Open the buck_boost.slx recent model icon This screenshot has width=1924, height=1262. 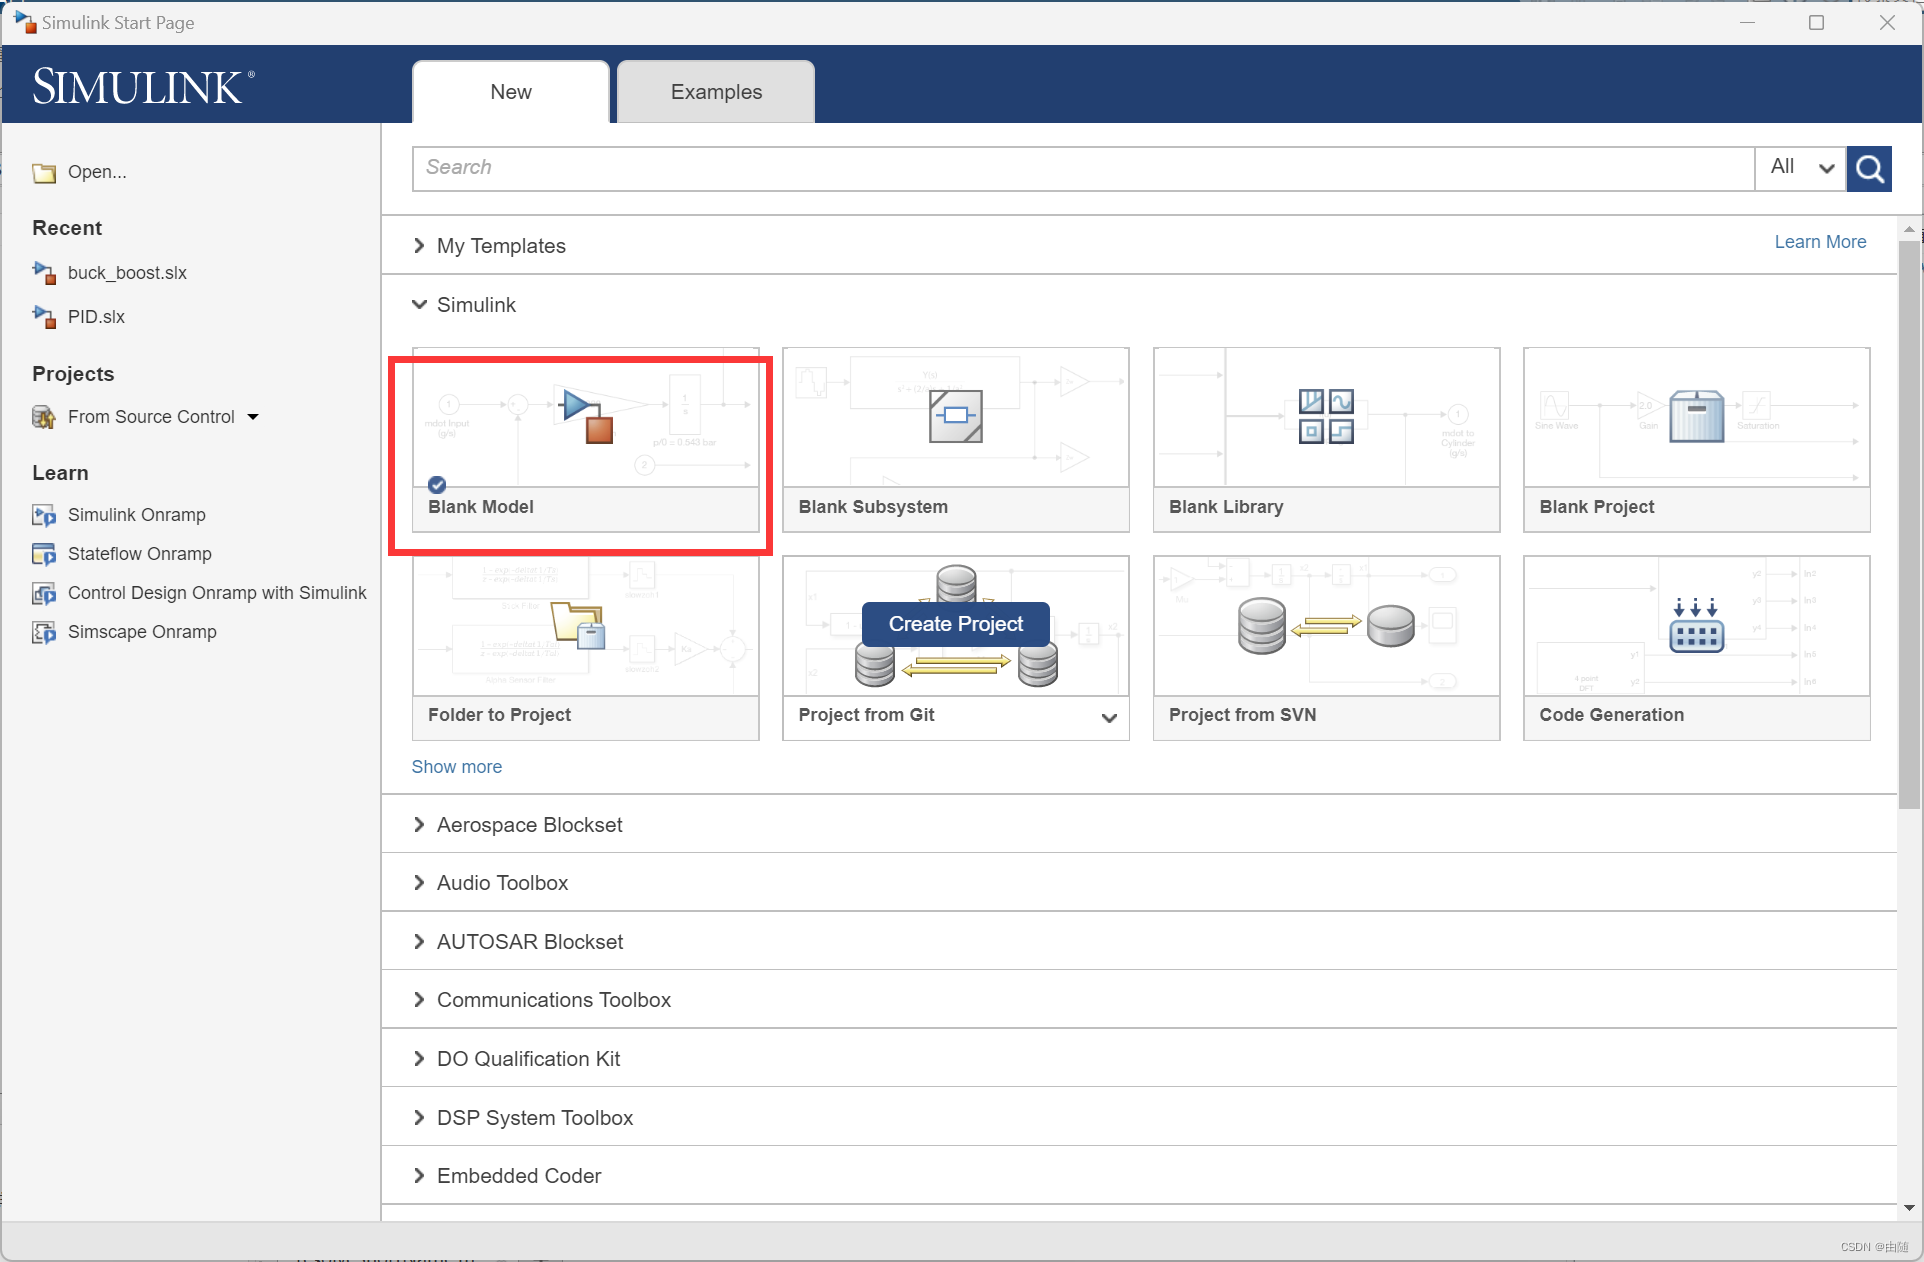tap(43, 273)
